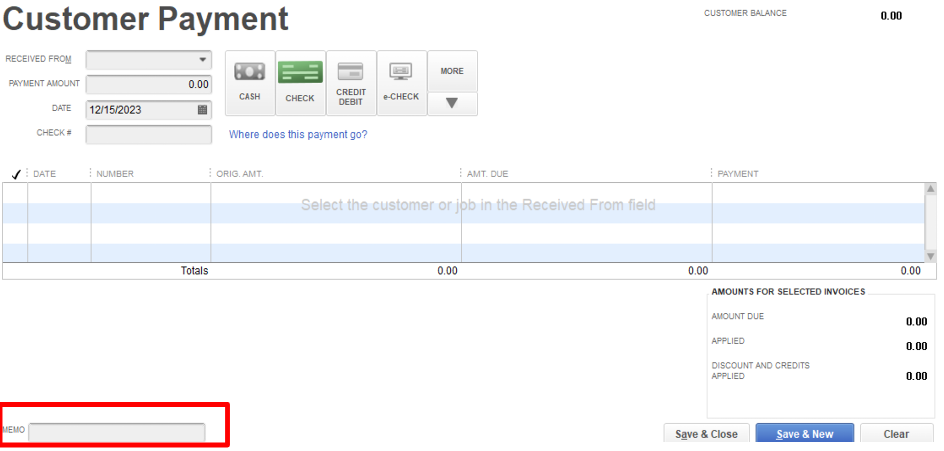Screen dimensions: 944x451
Task: Click the ORIG. AMT. column header
Action: (x=240, y=174)
